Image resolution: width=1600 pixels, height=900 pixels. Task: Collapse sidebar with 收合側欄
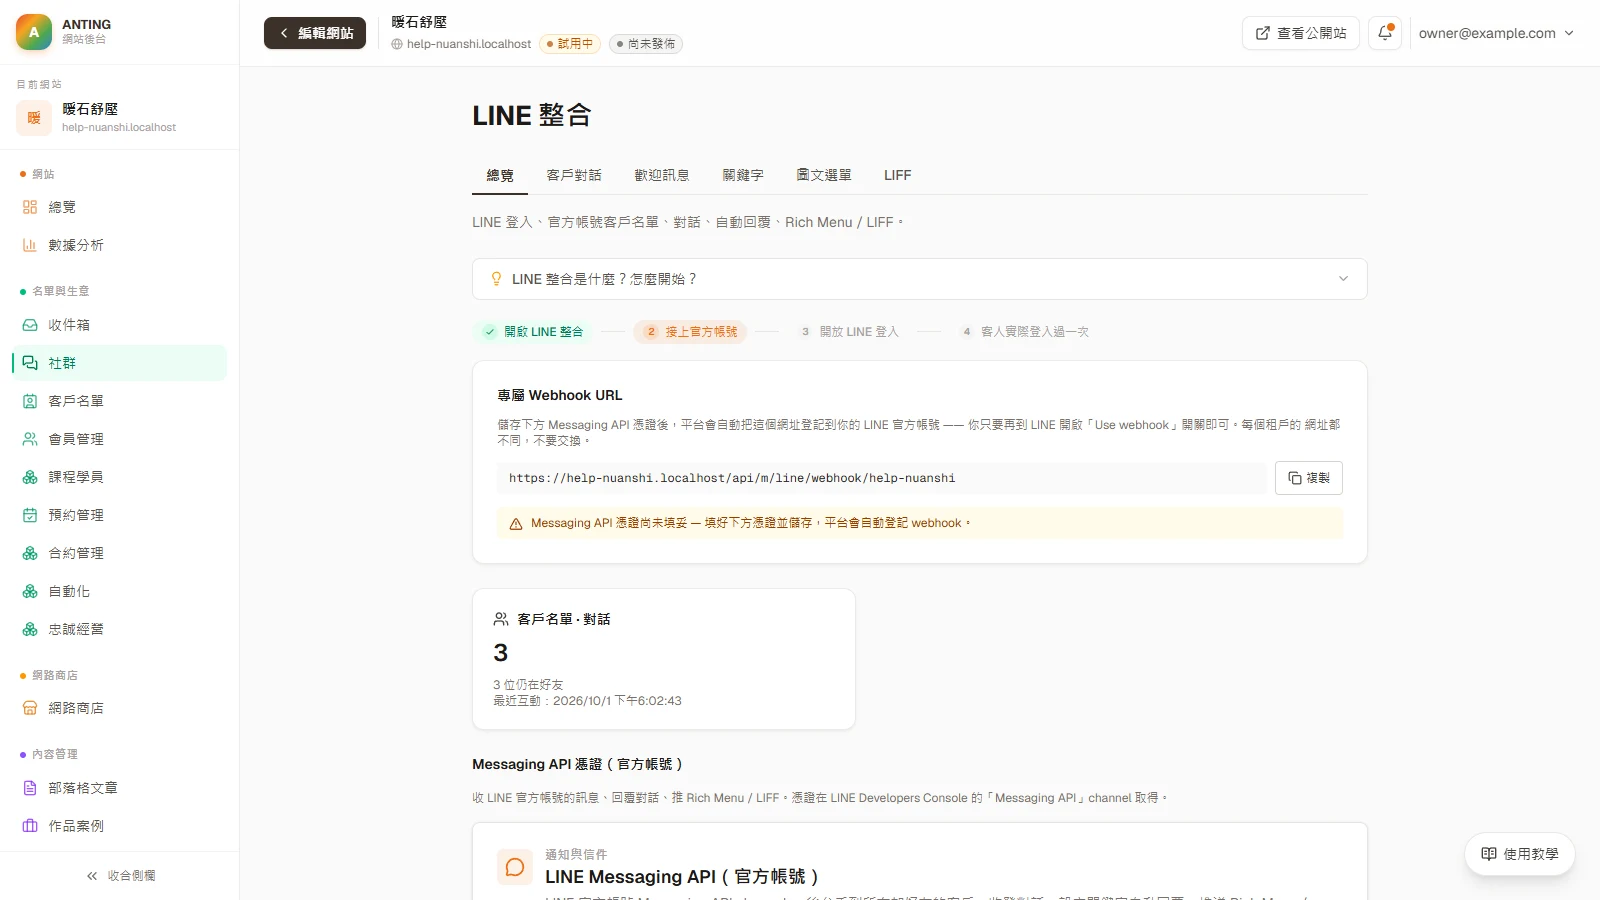[120, 875]
